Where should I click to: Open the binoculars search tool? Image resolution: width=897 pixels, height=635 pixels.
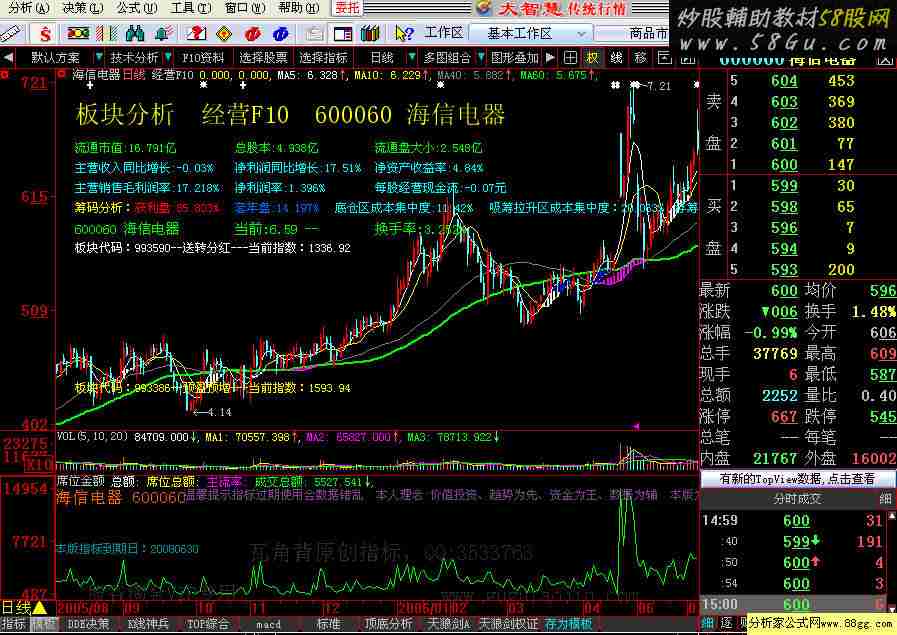(134, 34)
